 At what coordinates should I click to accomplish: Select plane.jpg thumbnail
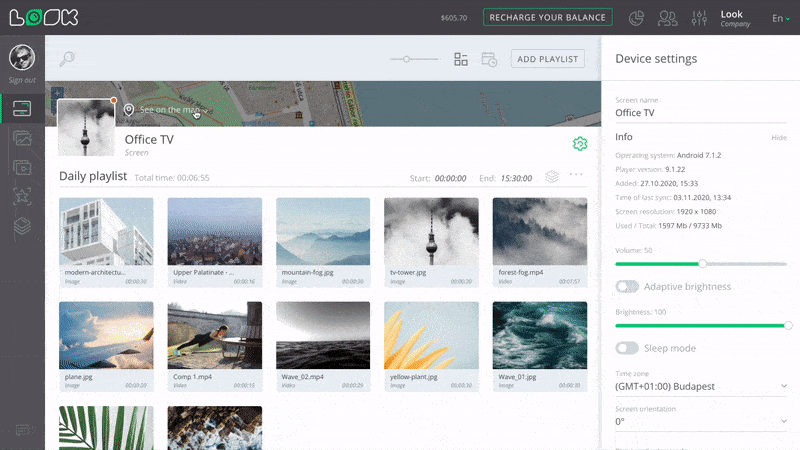point(106,335)
